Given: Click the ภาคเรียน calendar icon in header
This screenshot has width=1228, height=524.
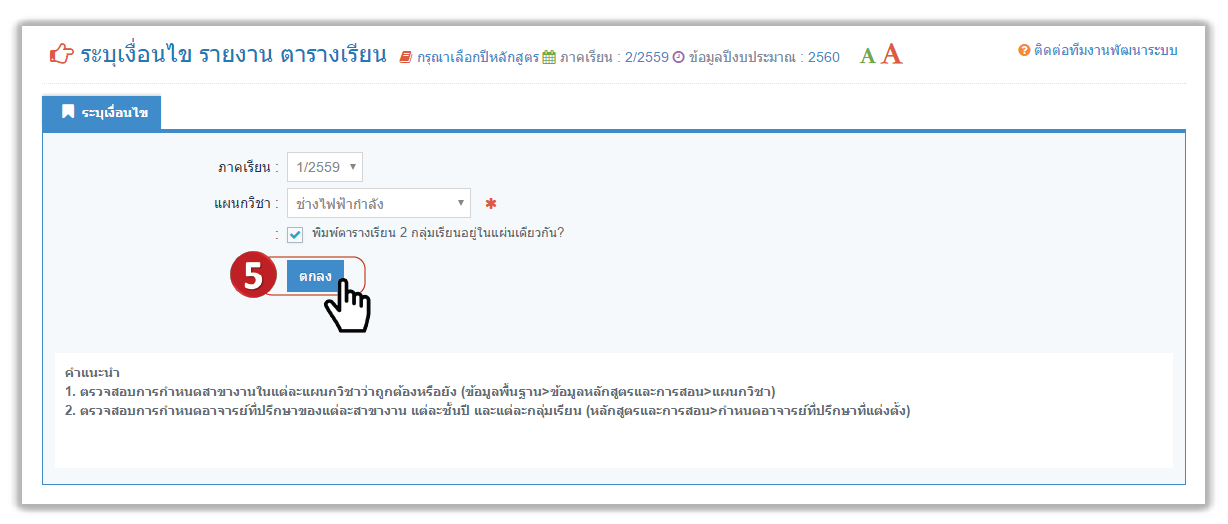Looking at the screenshot, I should pos(549,58).
